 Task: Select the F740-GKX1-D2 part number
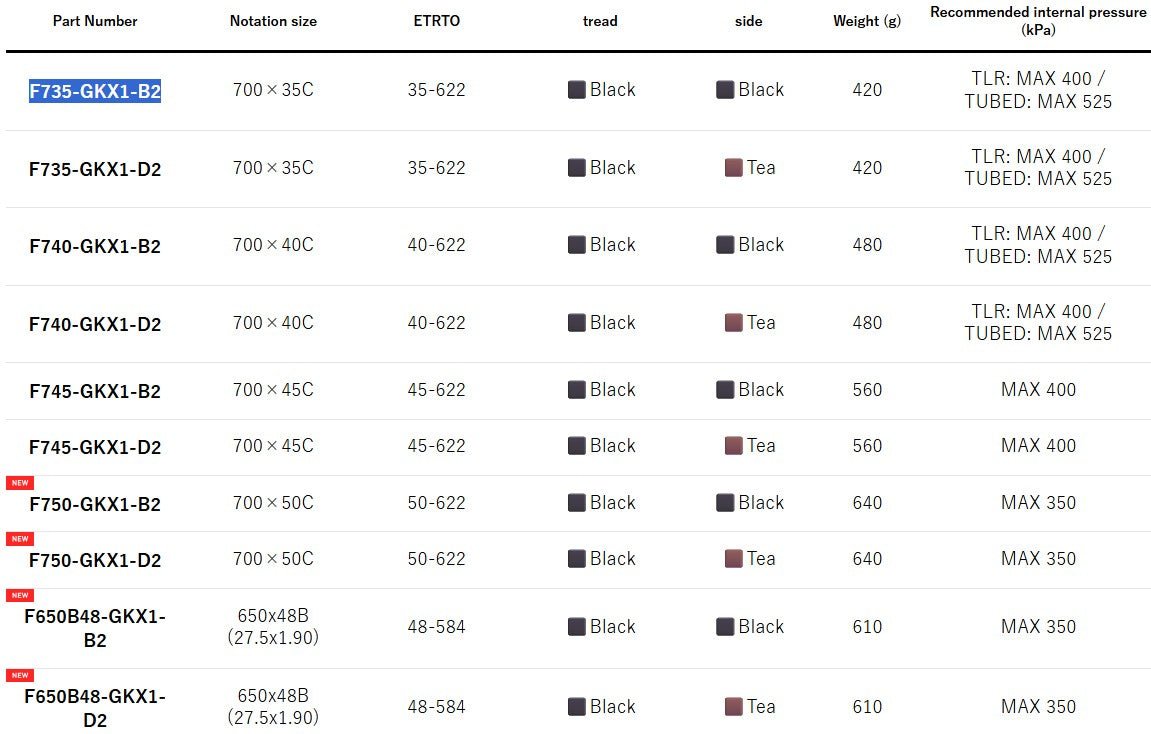[95, 324]
